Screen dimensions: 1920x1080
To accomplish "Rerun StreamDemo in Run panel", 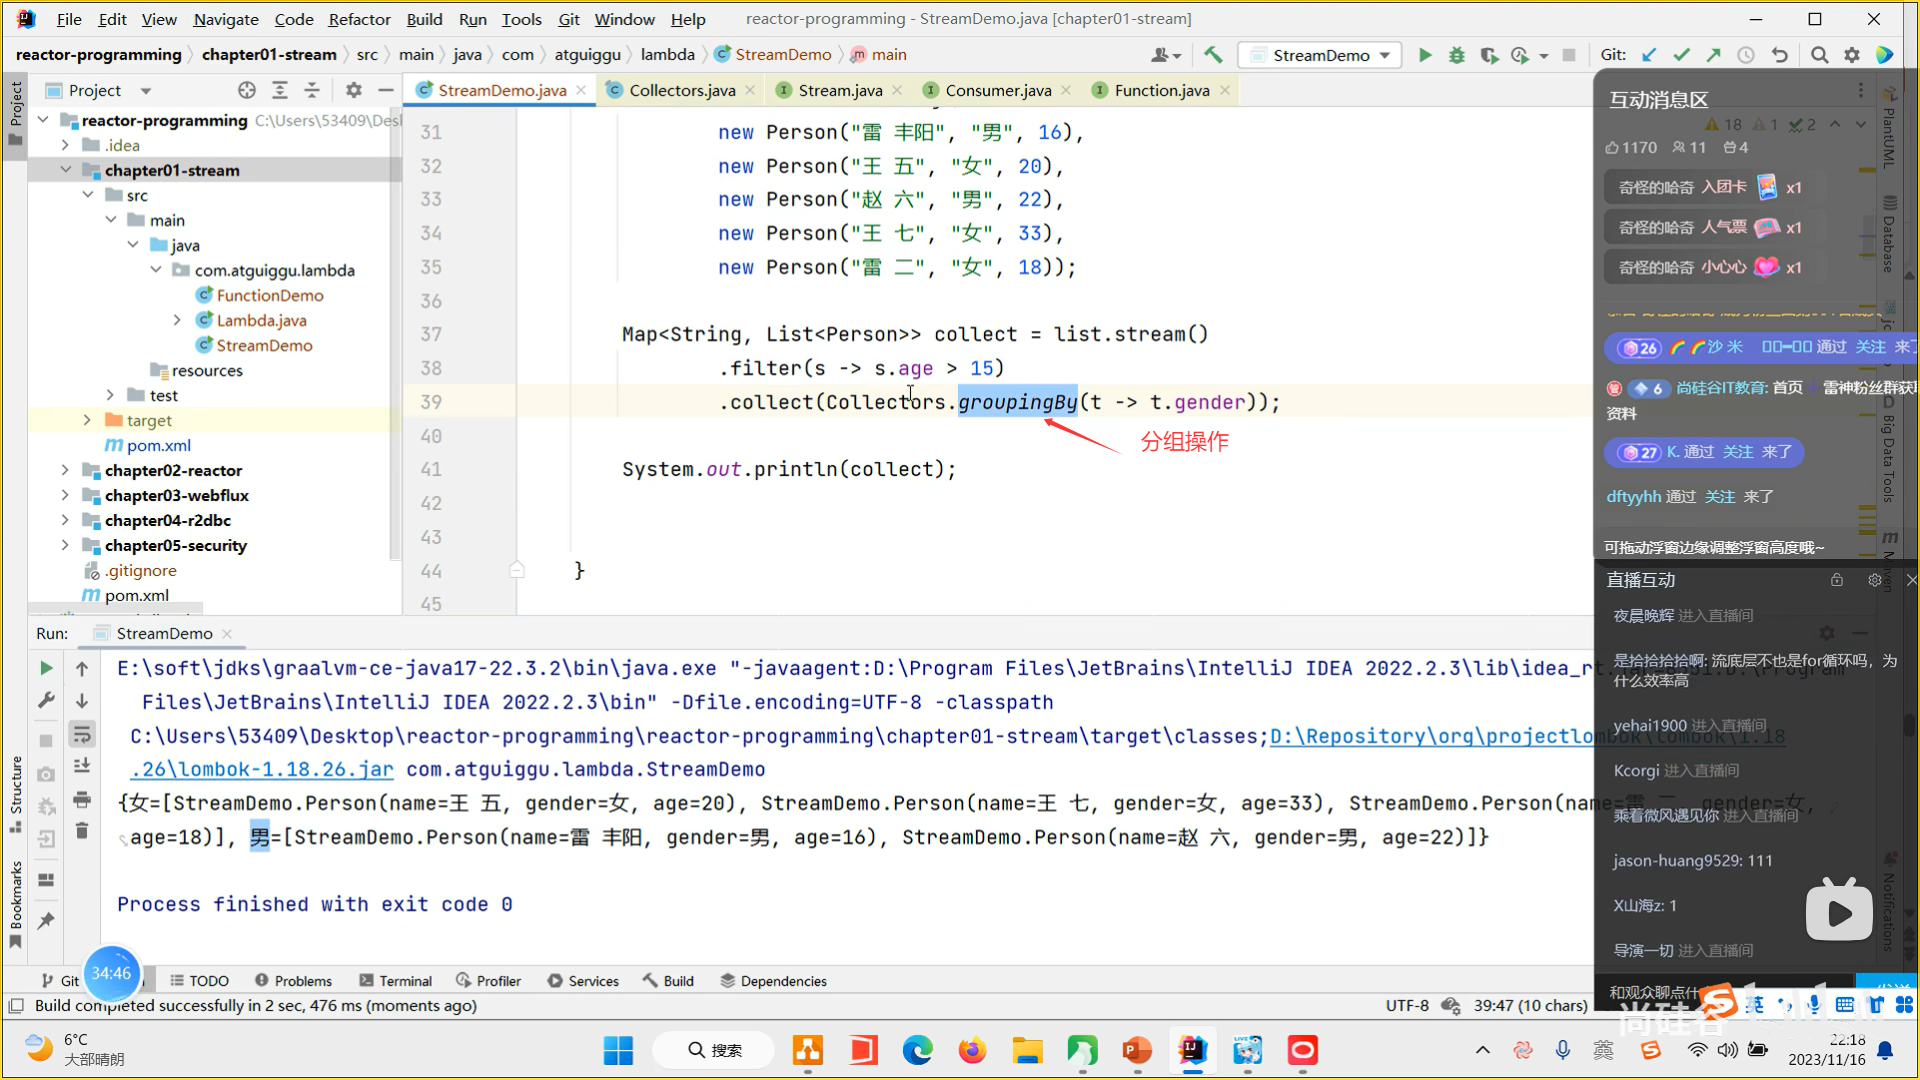I will 46,668.
